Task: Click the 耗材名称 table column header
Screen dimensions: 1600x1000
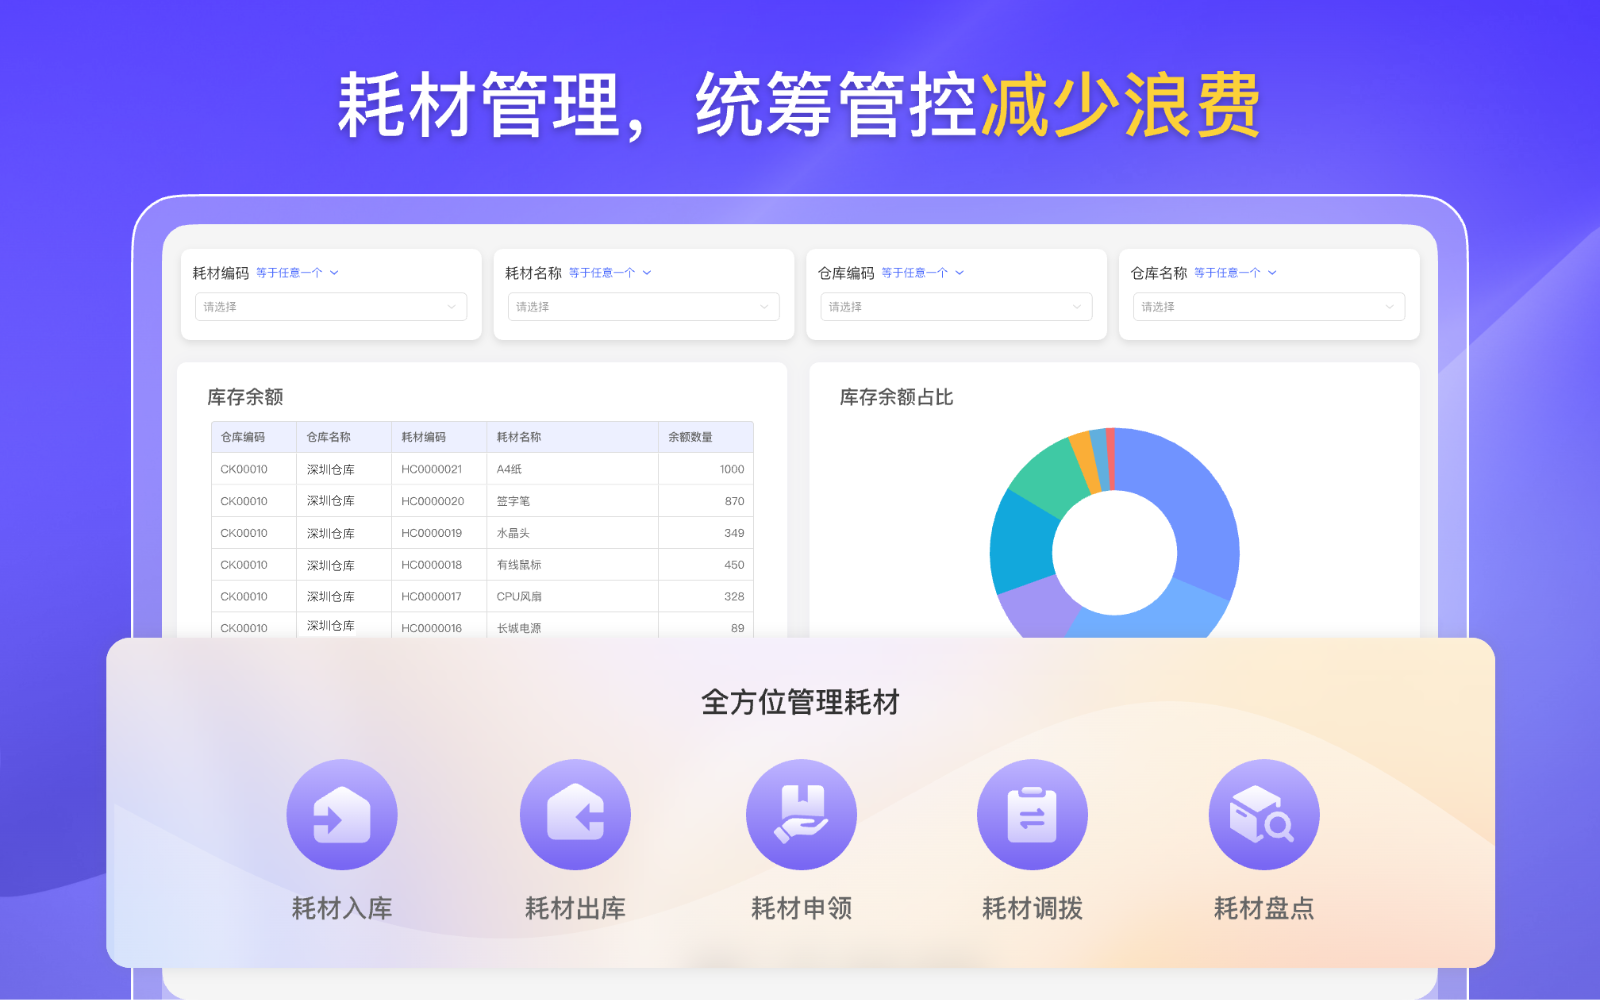Action: 519,437
